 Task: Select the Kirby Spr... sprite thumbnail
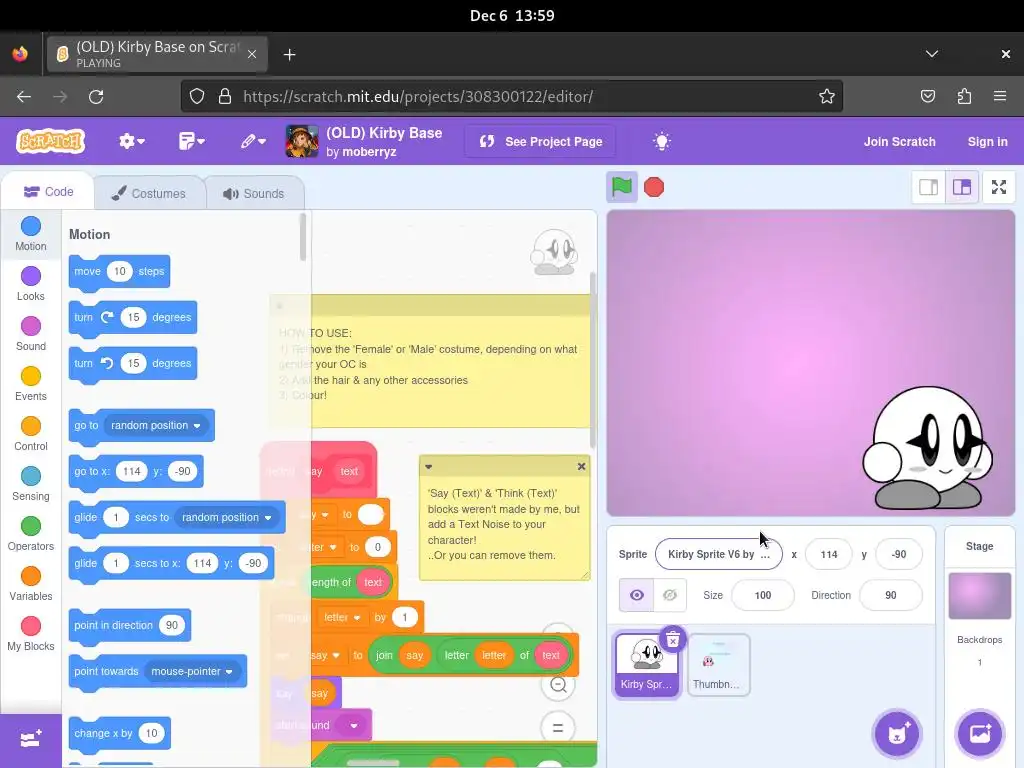tap(647, 665)
